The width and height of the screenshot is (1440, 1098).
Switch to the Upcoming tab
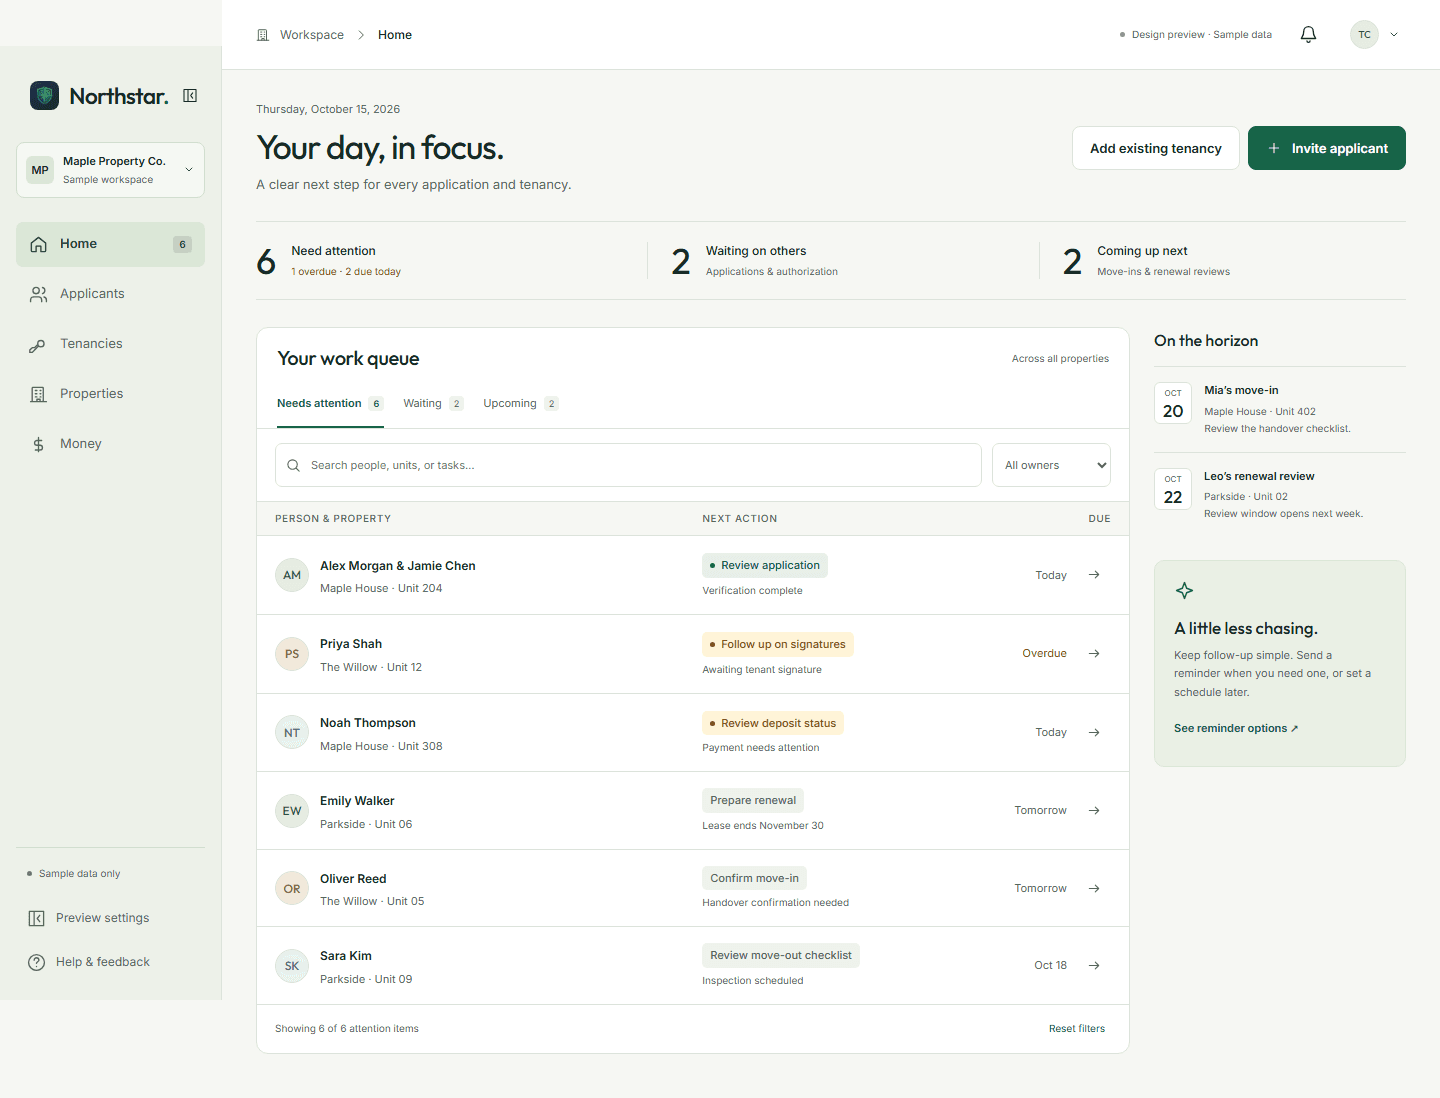coord(521,404)
